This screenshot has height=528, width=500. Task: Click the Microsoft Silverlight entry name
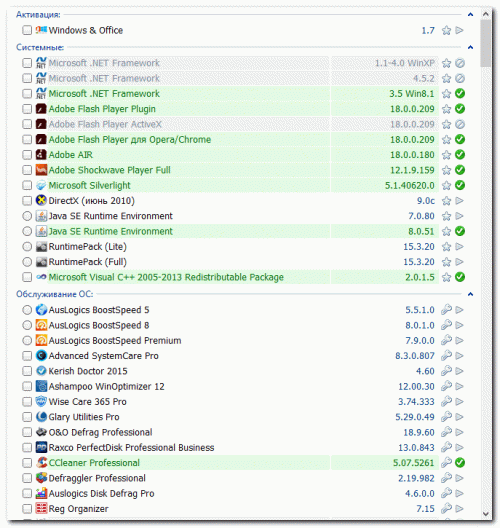[89, 186]
